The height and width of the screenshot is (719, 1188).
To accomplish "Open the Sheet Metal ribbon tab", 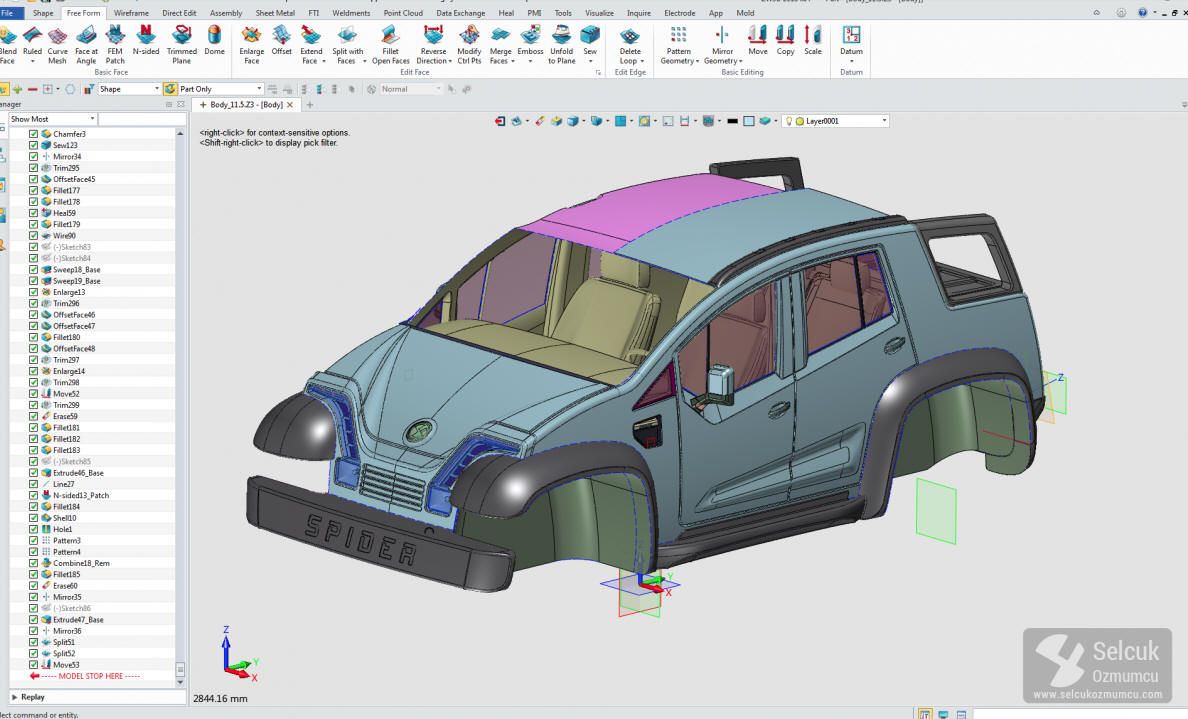I will pos(275,13).
